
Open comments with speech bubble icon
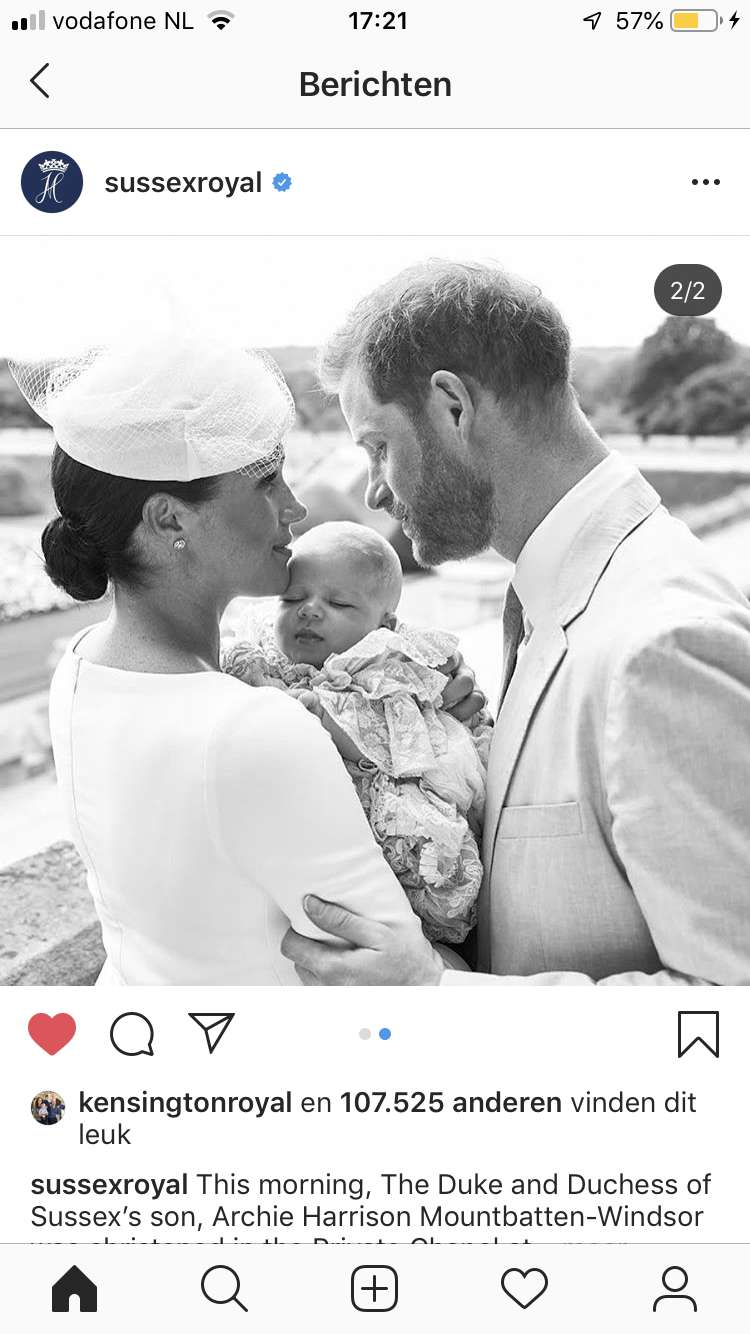coord(132,1034)
